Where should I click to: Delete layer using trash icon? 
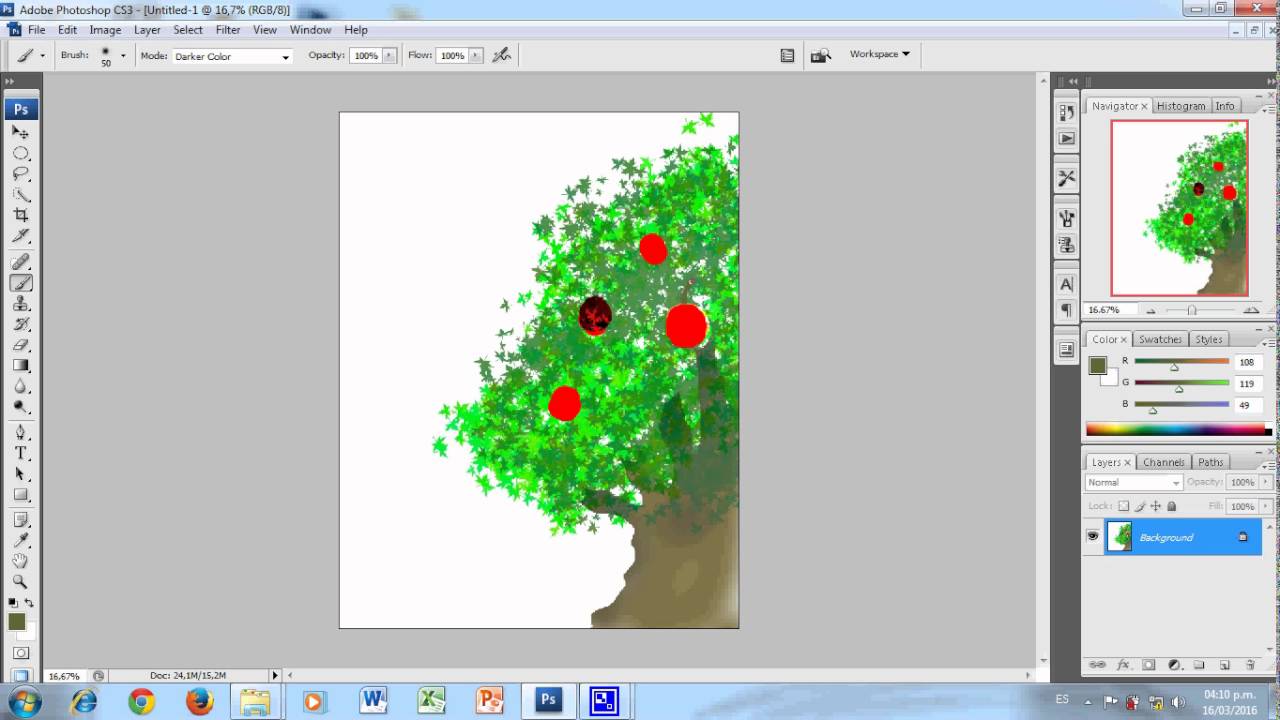1250,665
